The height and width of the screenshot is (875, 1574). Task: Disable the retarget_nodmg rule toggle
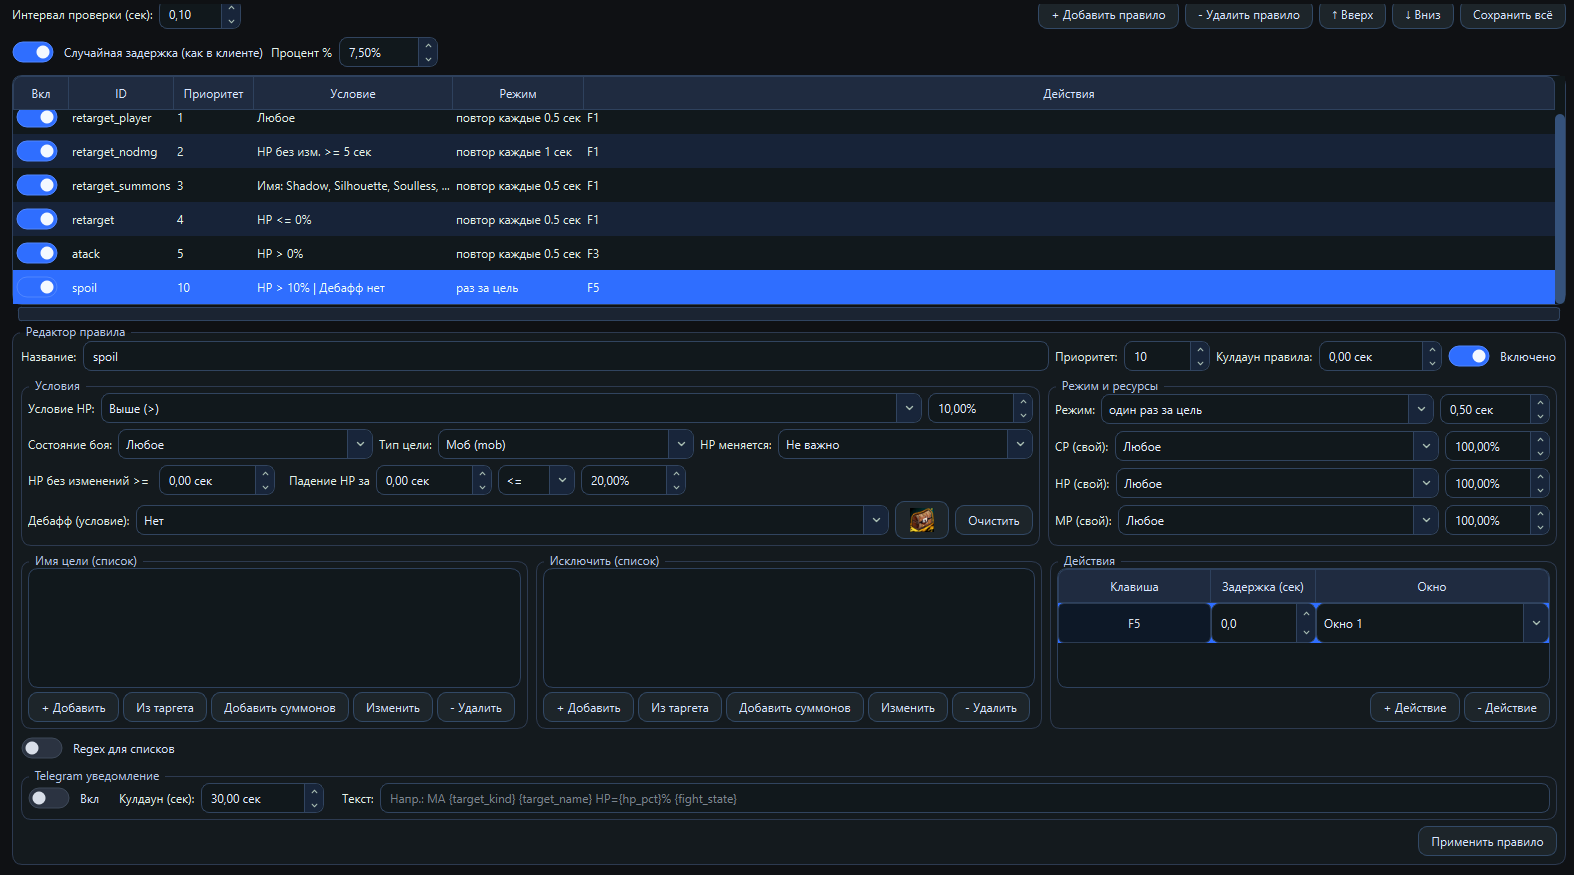pos(37,152)
